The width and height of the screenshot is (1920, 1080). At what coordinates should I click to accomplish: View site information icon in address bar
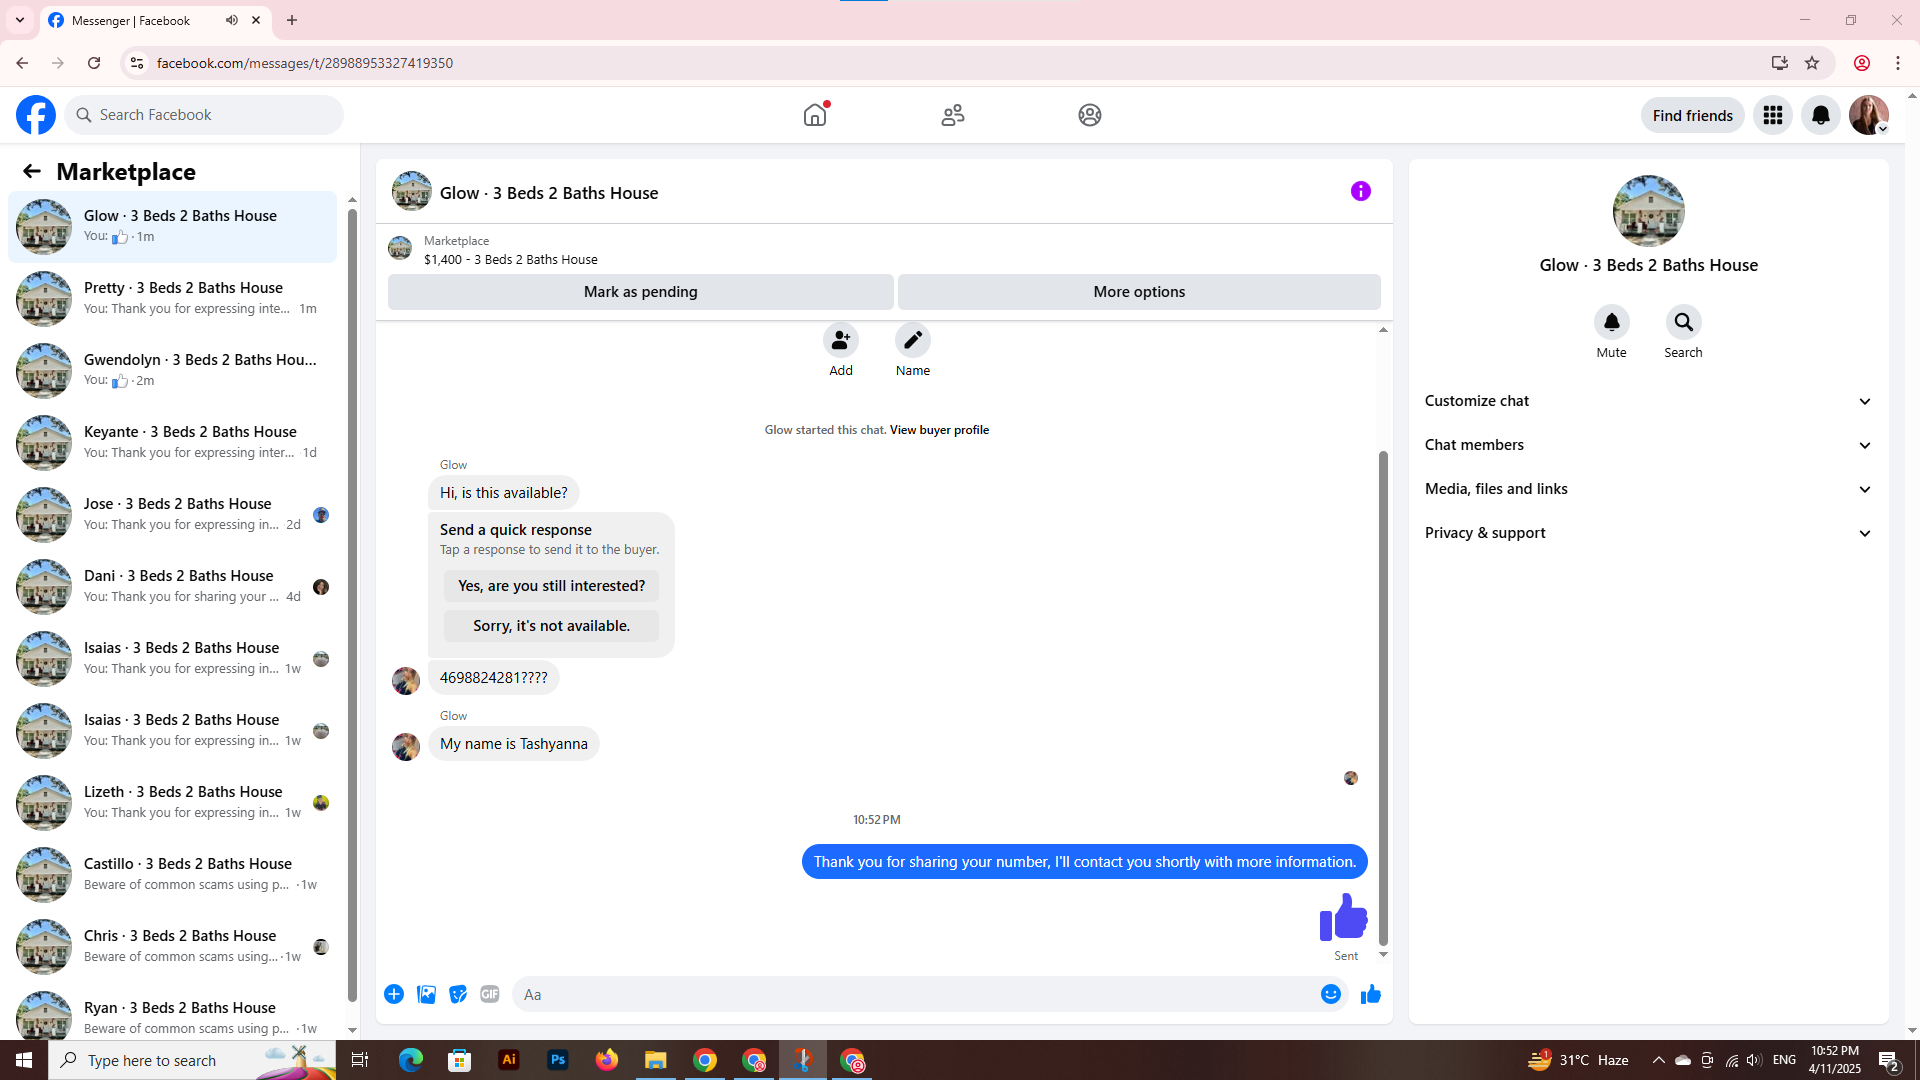tap(137, 63)
